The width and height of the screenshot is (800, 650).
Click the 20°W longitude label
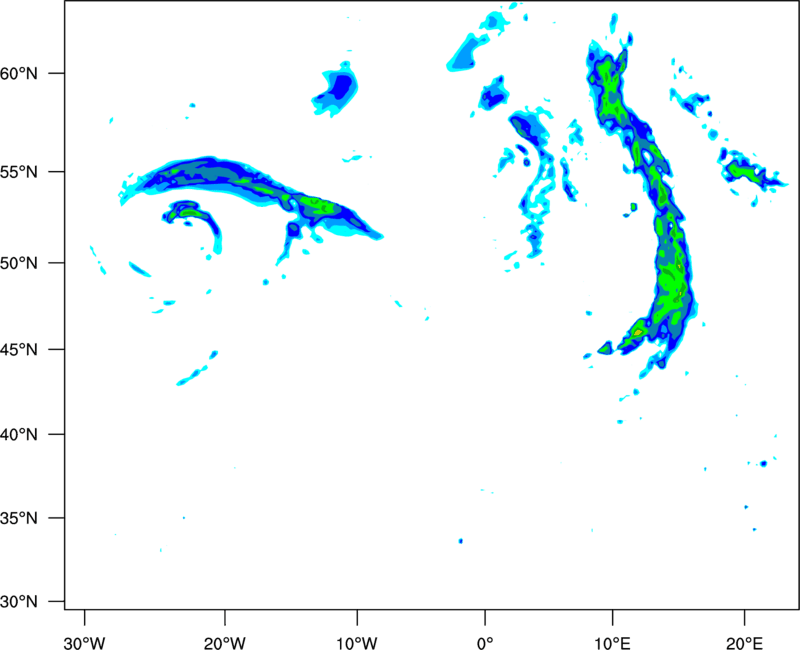pyautogui.click(x=224, y=643)
